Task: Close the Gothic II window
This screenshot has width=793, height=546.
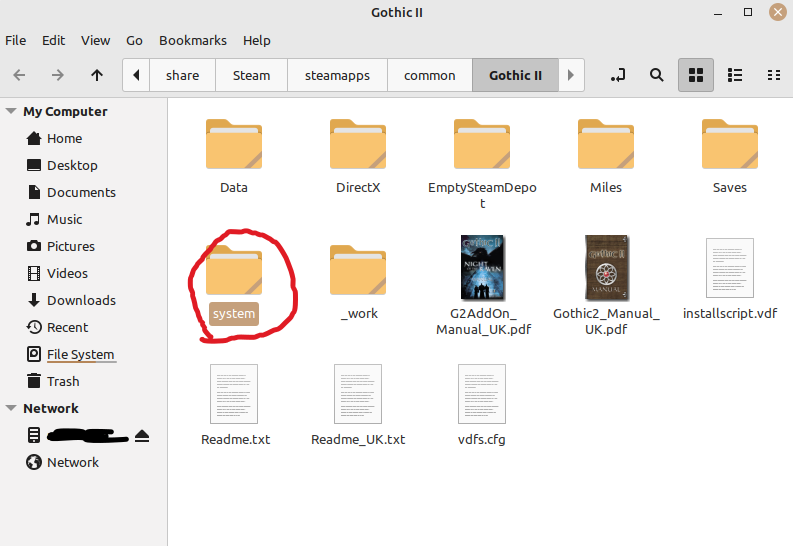Action: (778, 12)
